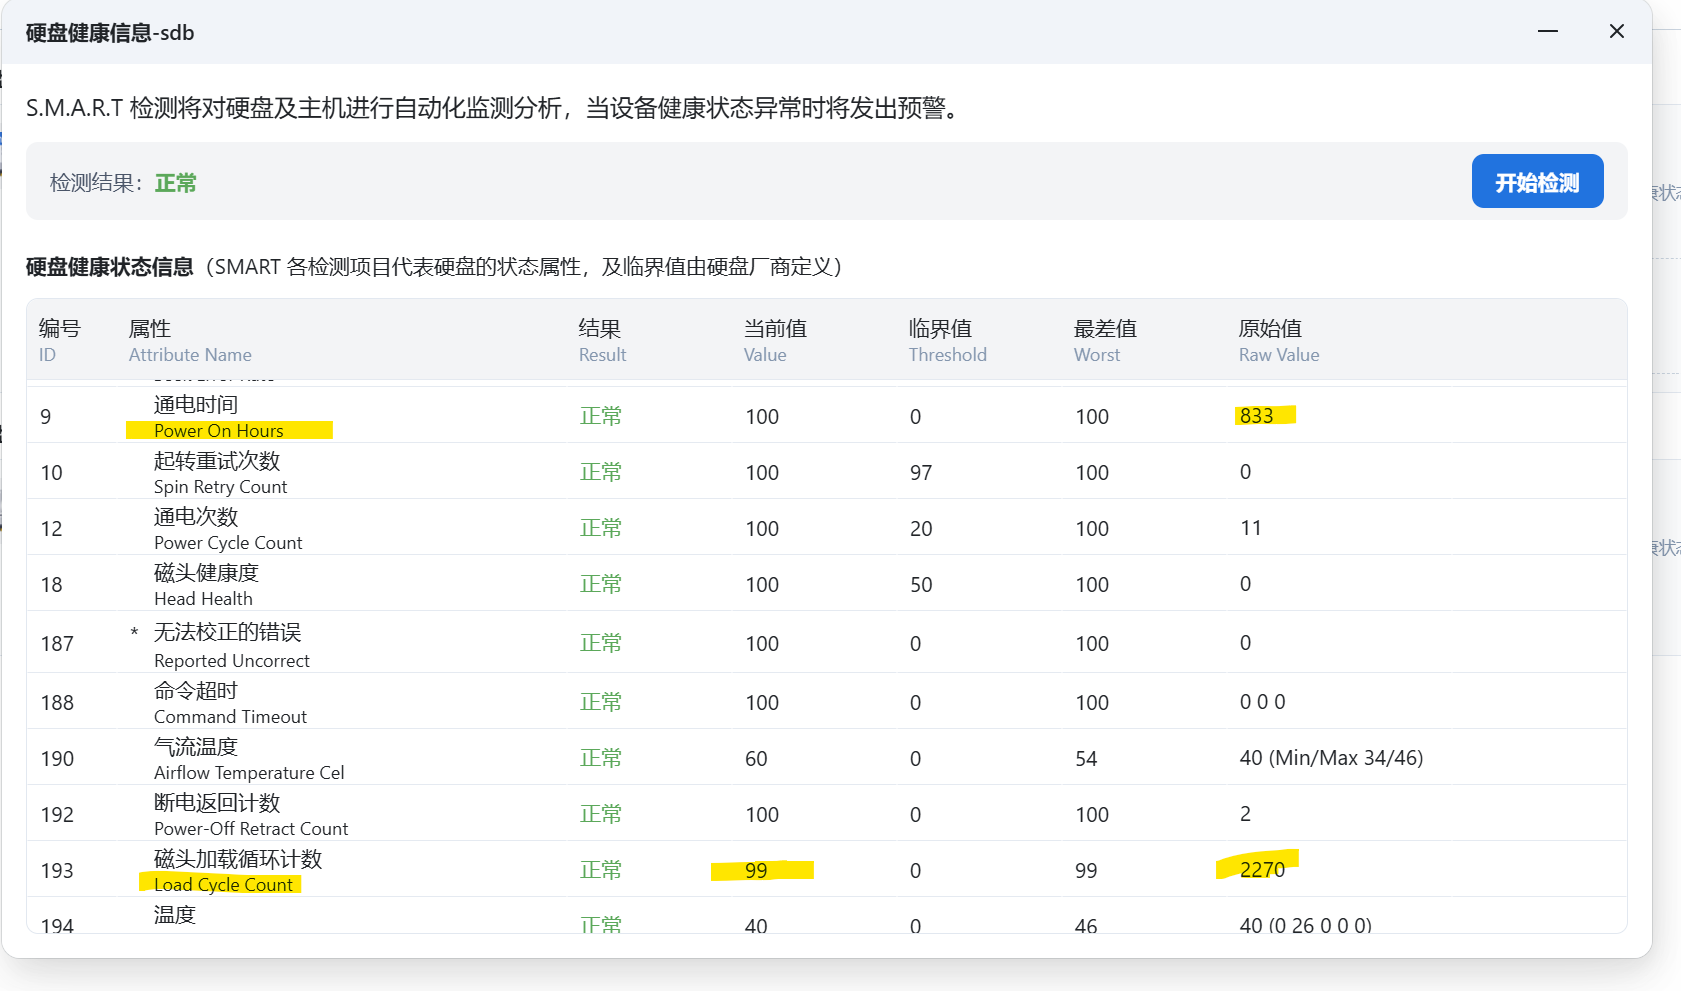Click worst value 54 in row 190
This screenshot has height=991, width=1681.
click(x=1086, y=759)
